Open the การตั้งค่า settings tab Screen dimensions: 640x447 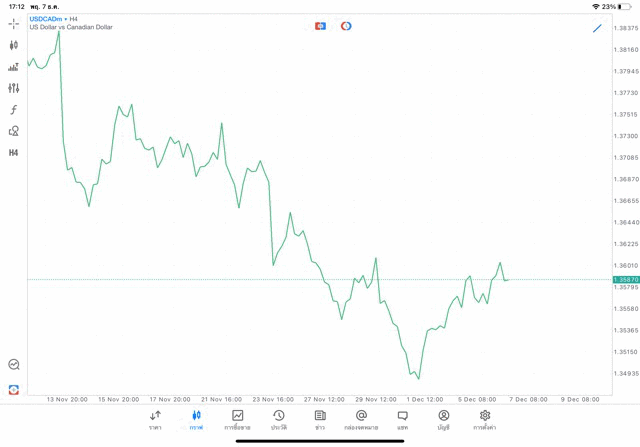[485, 420]
